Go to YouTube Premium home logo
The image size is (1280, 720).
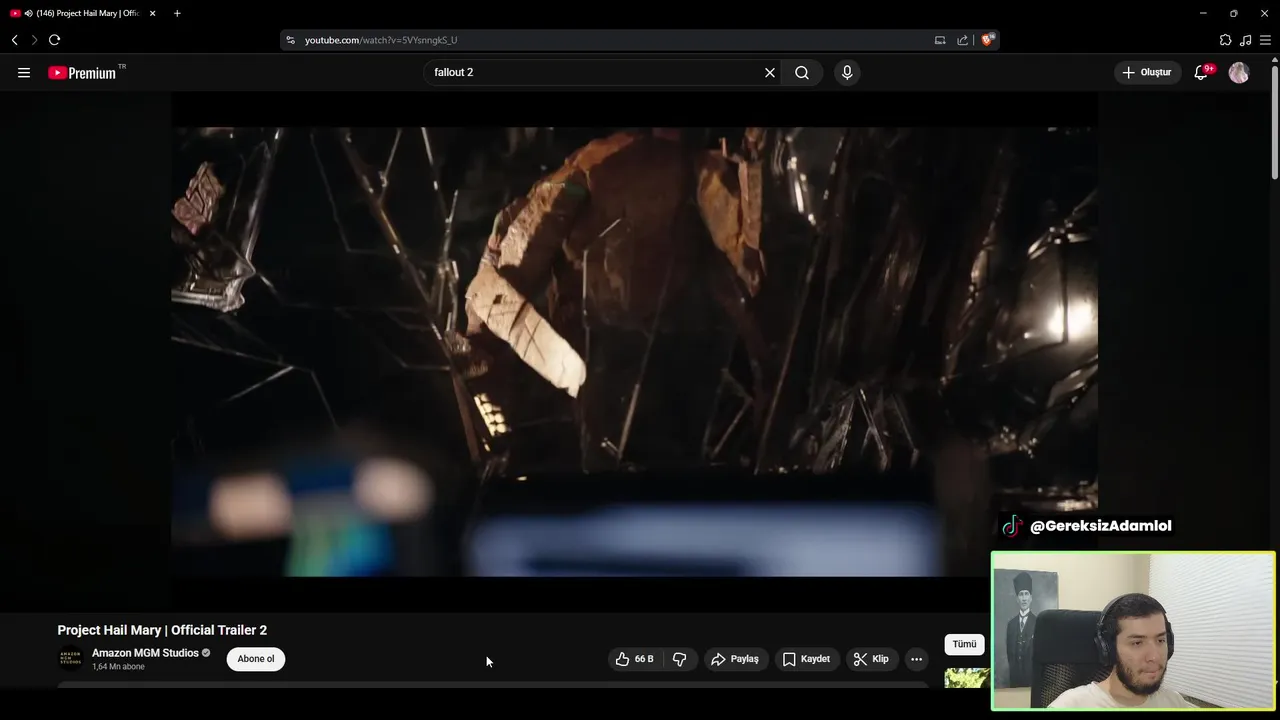tap(84, 72)
